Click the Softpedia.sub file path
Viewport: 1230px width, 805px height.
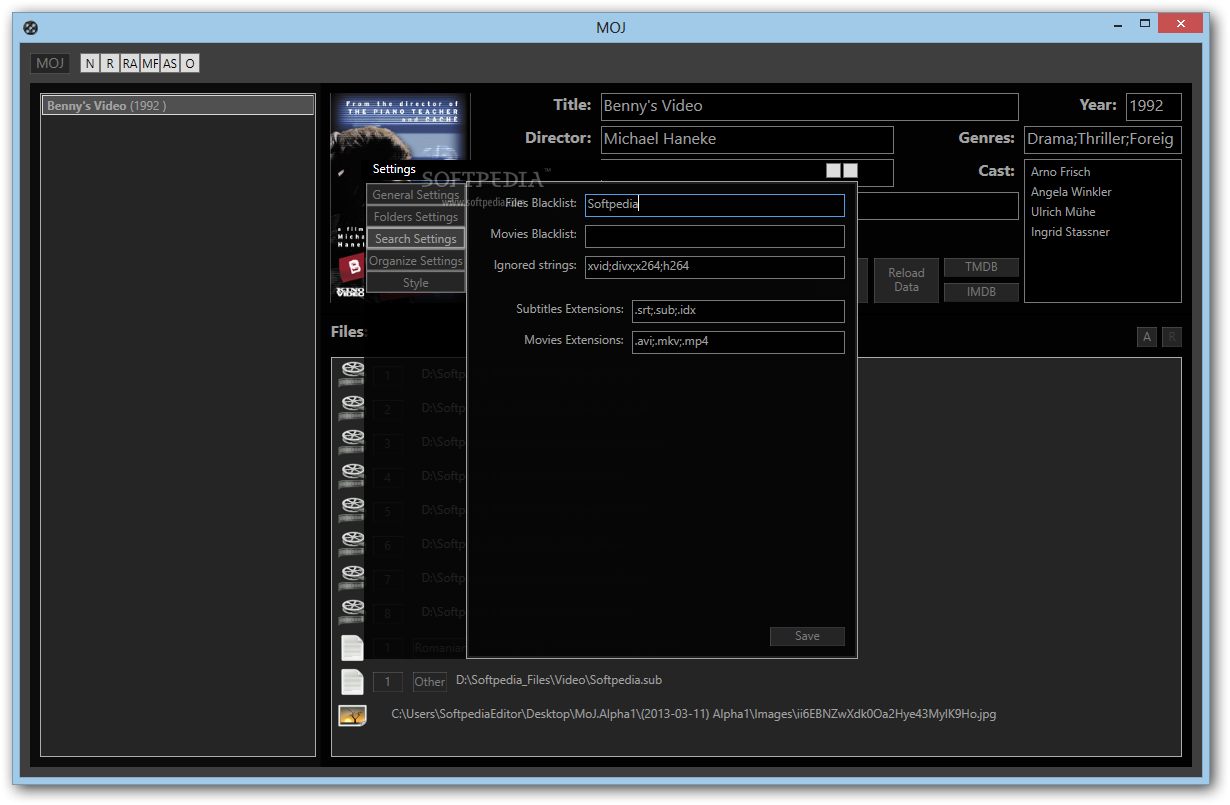pyautogui.click(x=559, y=681)
